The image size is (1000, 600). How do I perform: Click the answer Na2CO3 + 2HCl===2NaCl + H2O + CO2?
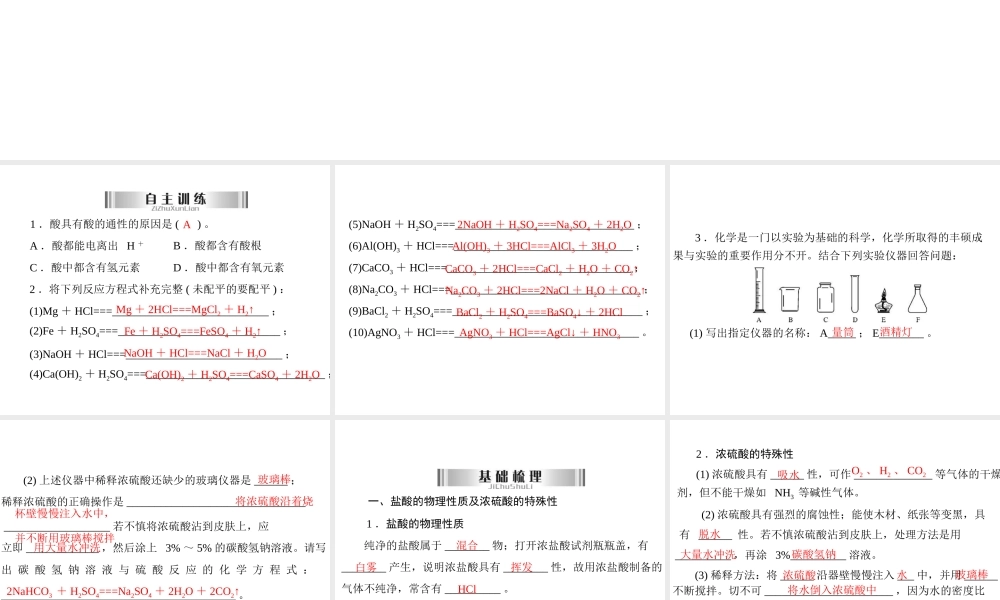[x=546, y=291]
